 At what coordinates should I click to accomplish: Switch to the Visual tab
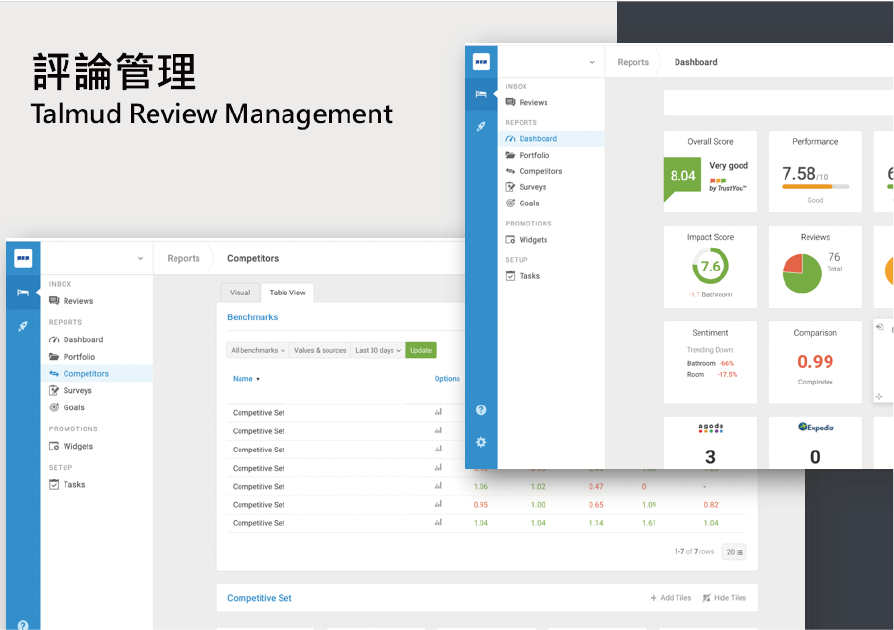pos(240,292)
